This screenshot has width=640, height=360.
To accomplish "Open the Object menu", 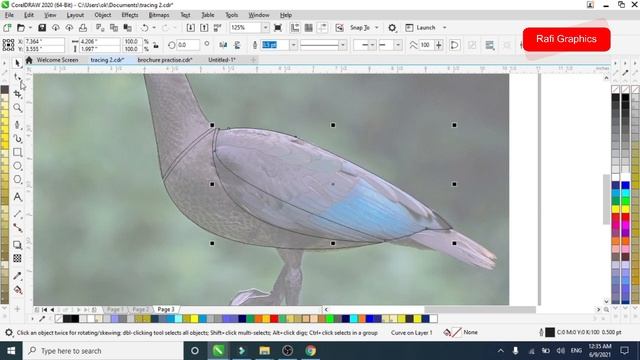I will [x=102, y=15].
